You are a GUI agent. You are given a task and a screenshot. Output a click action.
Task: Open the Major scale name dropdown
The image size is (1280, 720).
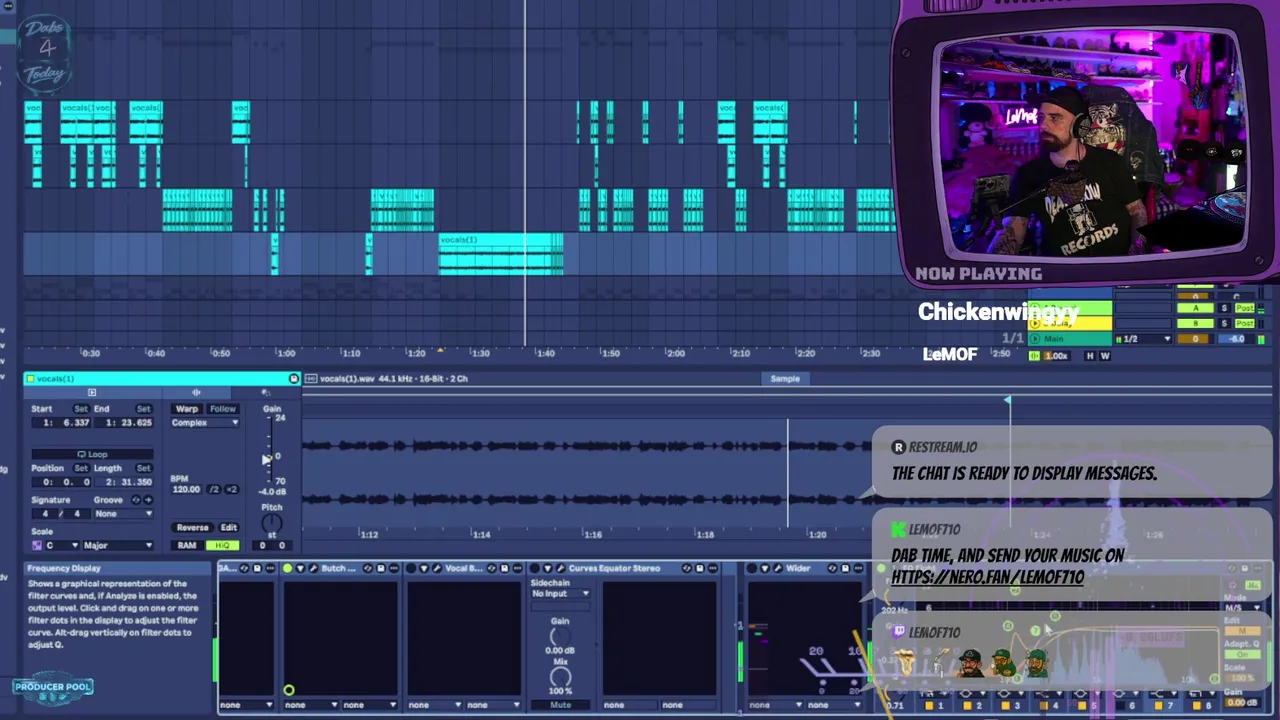tap(118, 546)
